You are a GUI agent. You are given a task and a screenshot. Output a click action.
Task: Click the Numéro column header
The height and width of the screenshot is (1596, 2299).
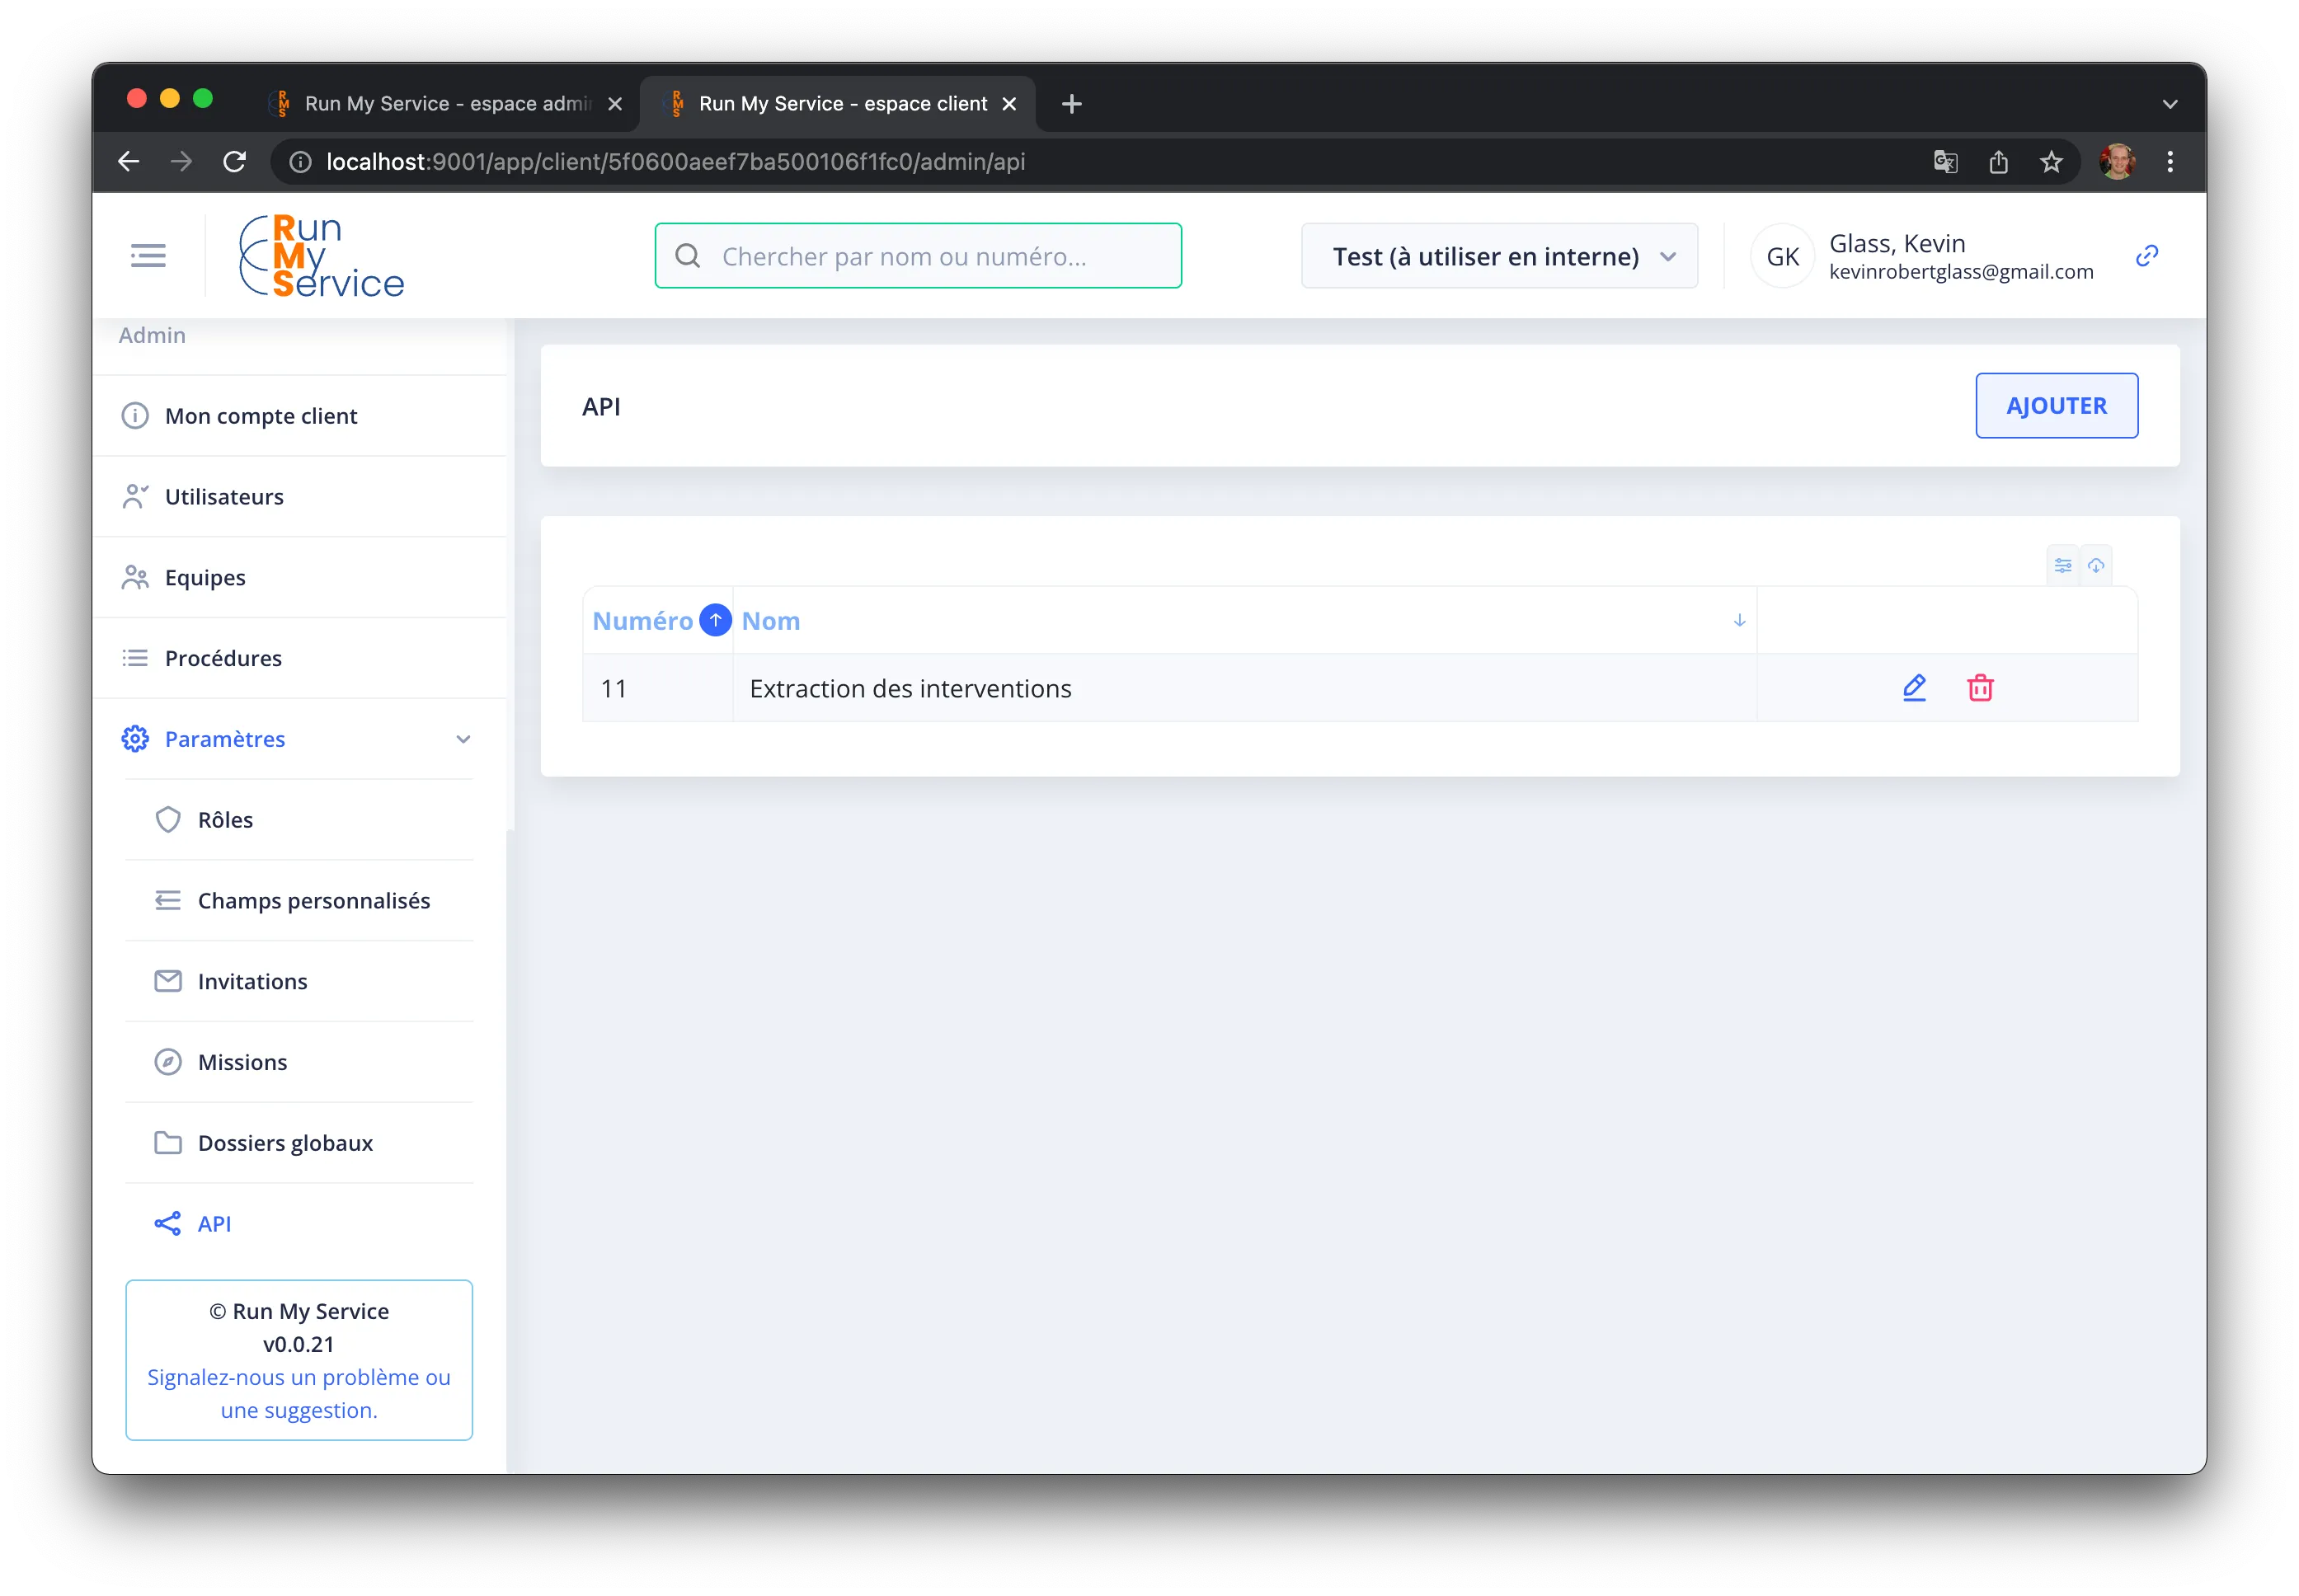tap(642, 620)
